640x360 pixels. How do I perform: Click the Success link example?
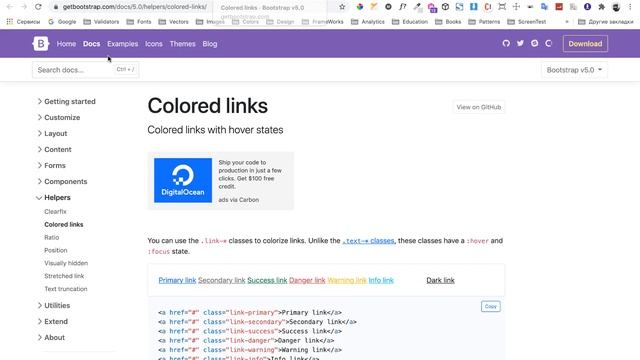(x=267, y=280)
